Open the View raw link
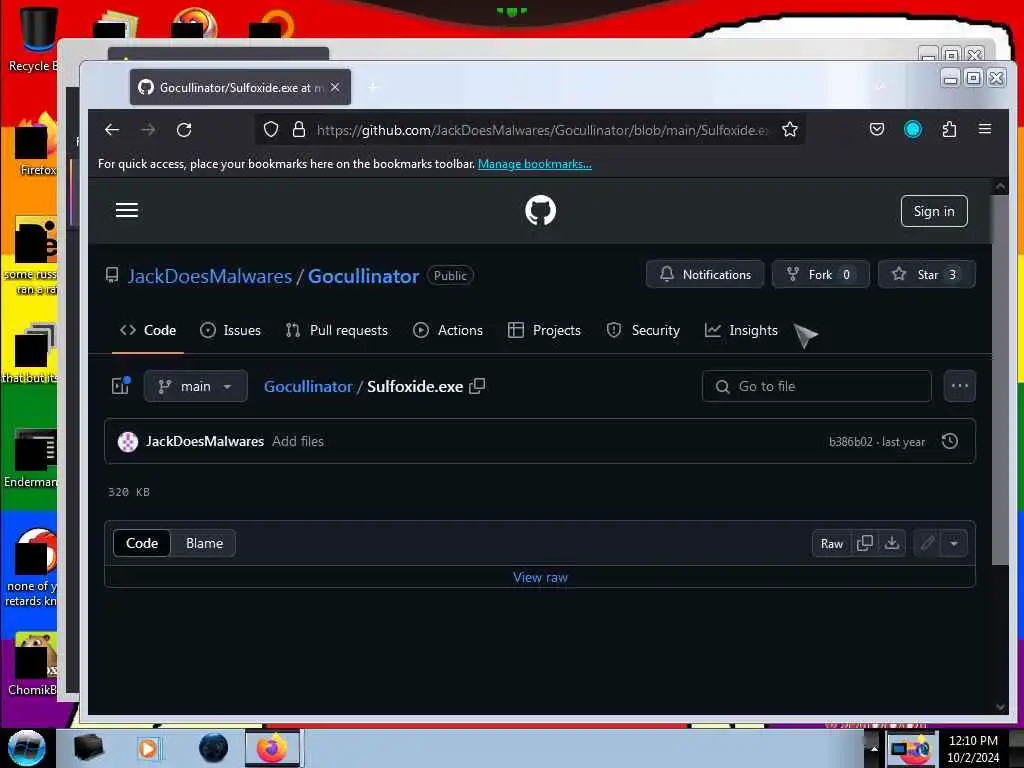The width and height of the screenshot is (1024, 768). pyautogui.click(x=540, y=577)
